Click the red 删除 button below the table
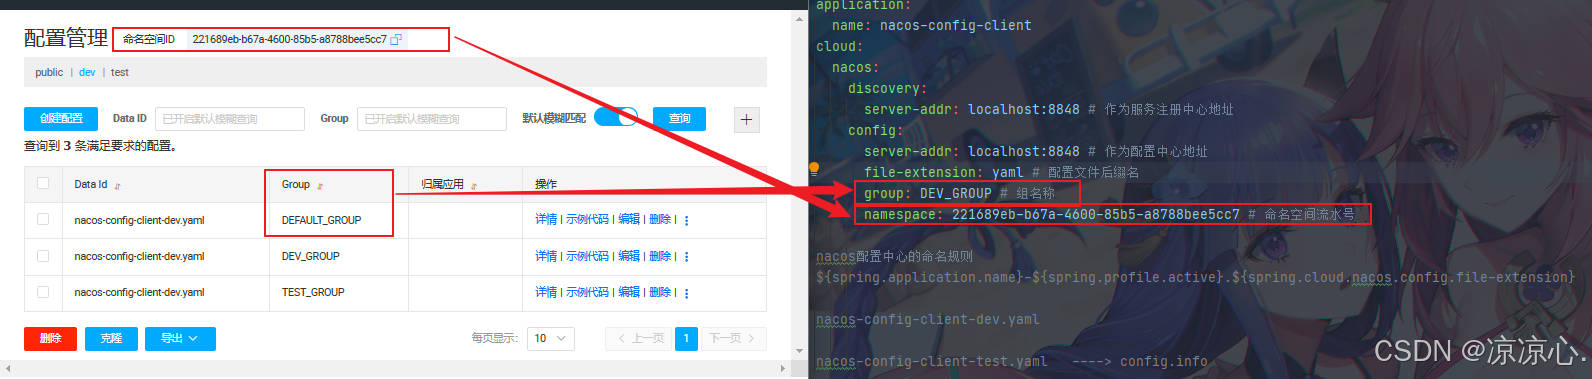Screen dimensions: 1592x379 click(50, 339)
